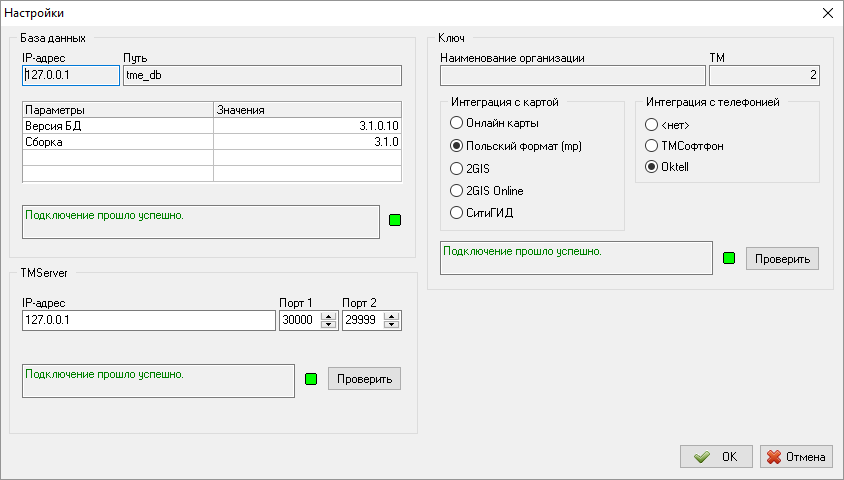Screen dimensions: 844x480
Task: Select the 2GIS Online radio button
Action: [x=457, y=190]
